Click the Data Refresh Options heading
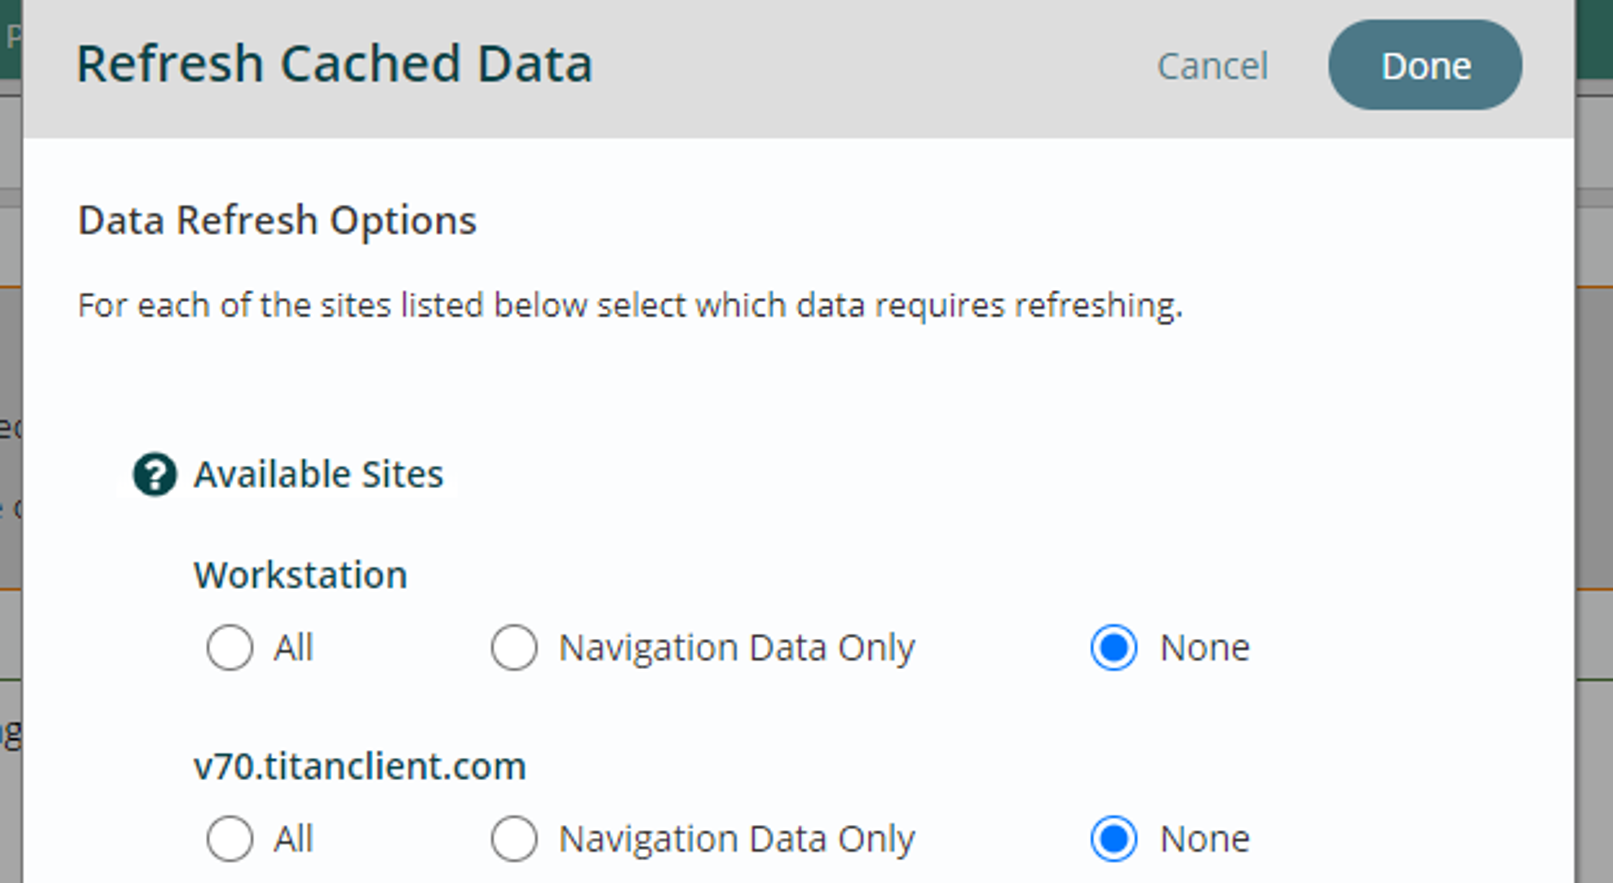Image resolution: width=1616 pixels, height=884 pixels. (x=277, y=220)
